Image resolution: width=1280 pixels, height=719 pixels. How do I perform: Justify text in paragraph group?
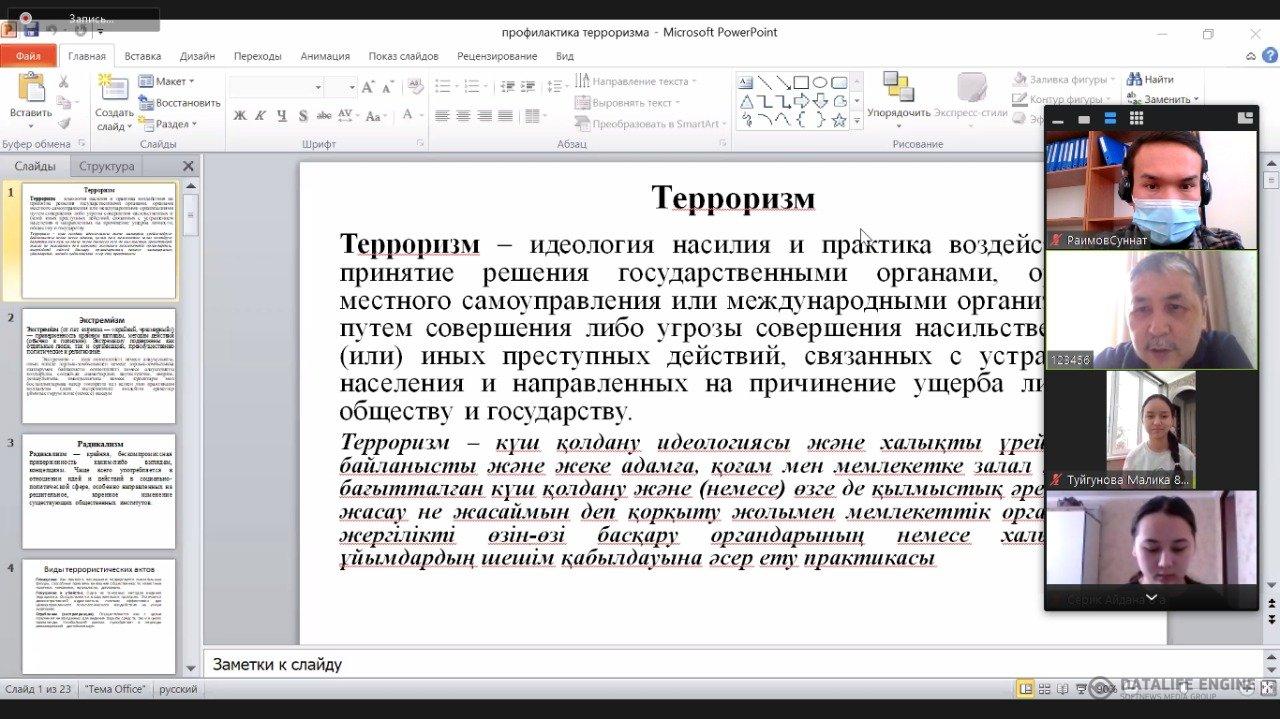(x=505, y=116)
